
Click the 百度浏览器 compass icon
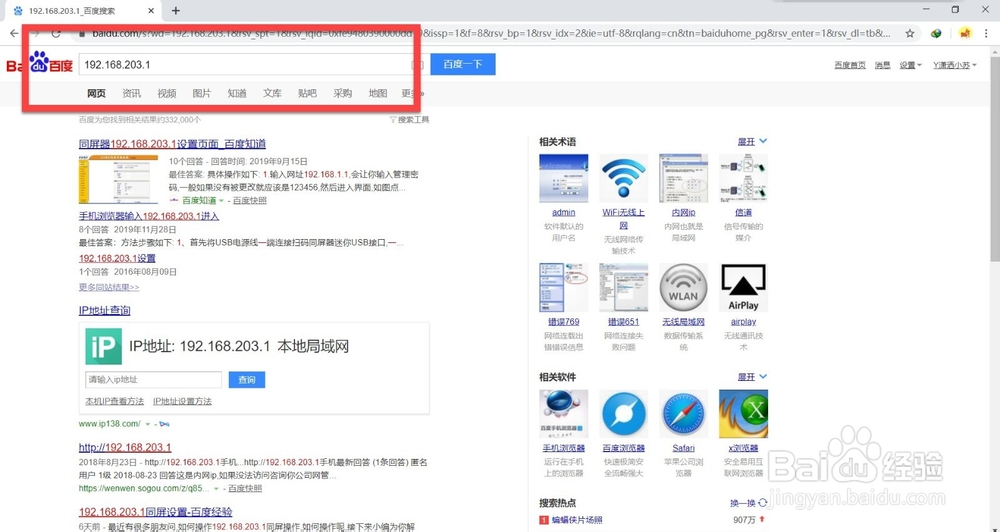pos(624,414)
